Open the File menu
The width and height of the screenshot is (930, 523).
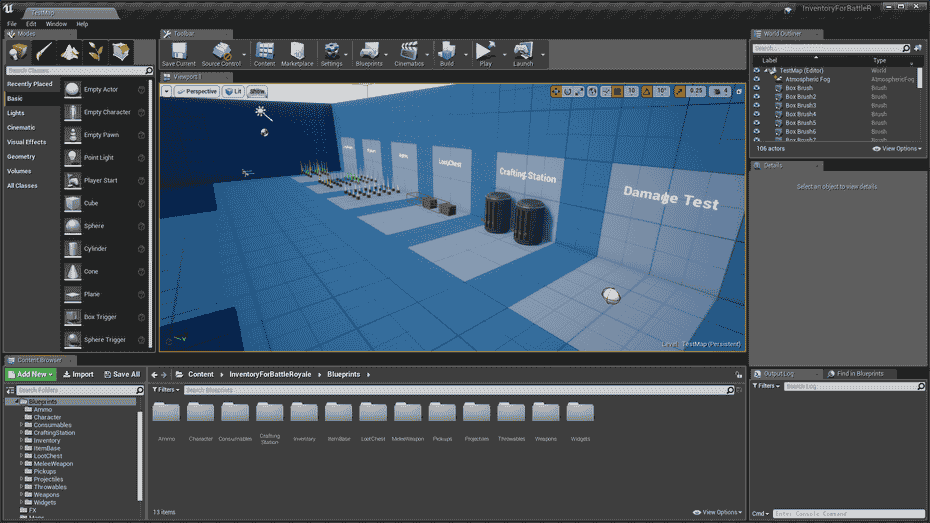click(12, 24)
